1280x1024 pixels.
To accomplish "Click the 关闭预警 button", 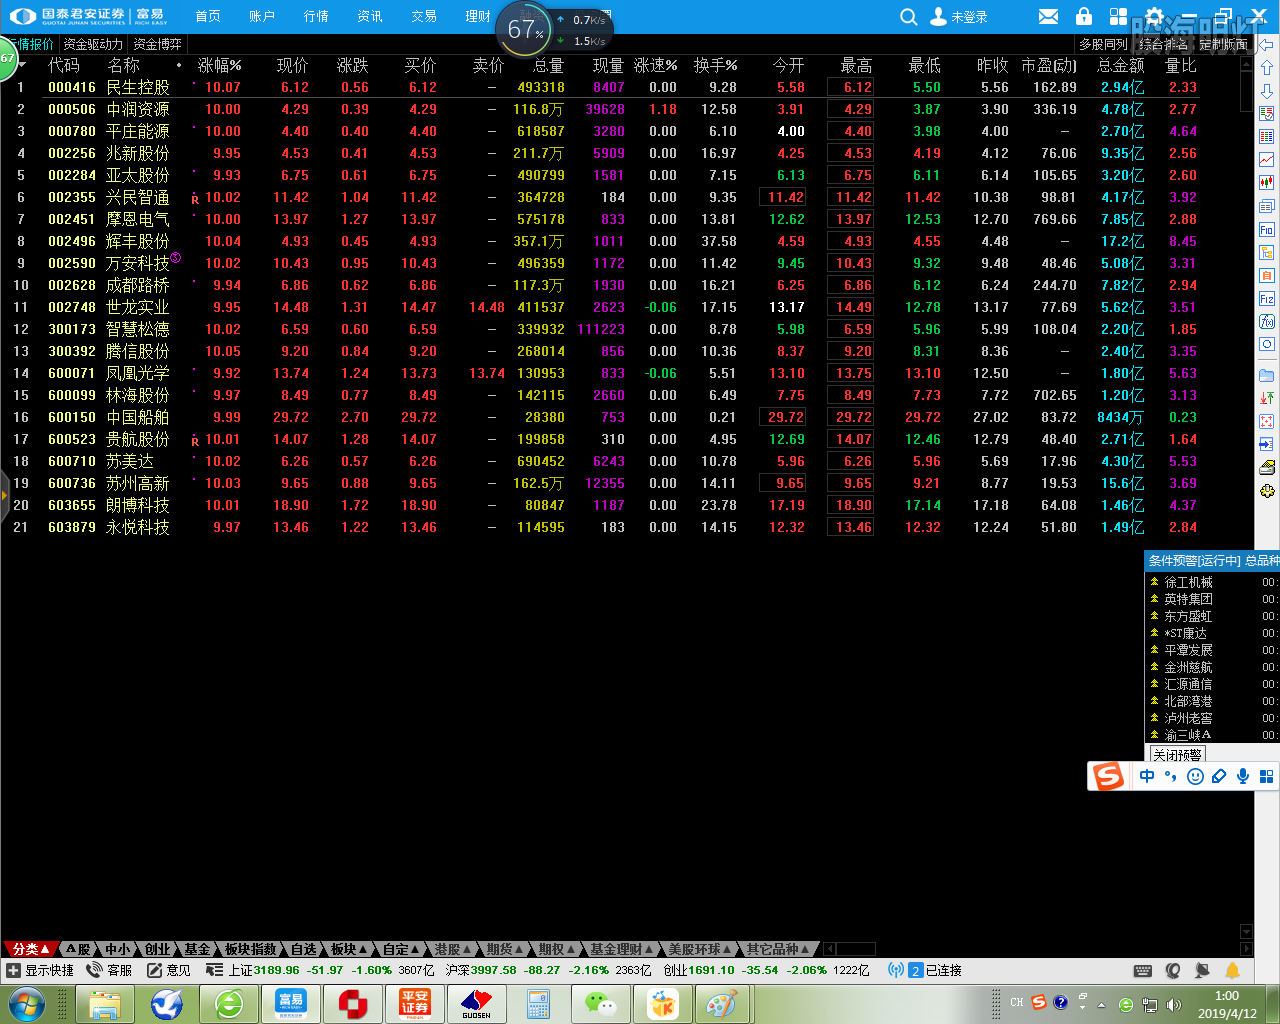I will [1177, 755].
